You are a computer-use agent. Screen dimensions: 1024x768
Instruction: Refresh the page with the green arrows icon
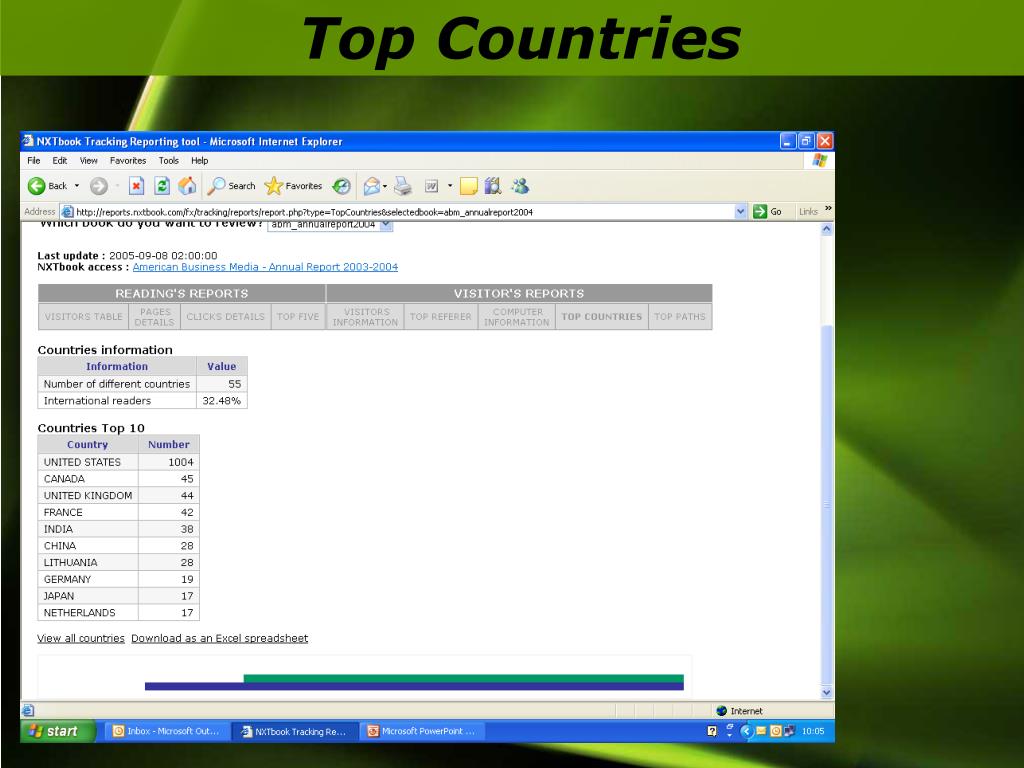pos(162,186)
